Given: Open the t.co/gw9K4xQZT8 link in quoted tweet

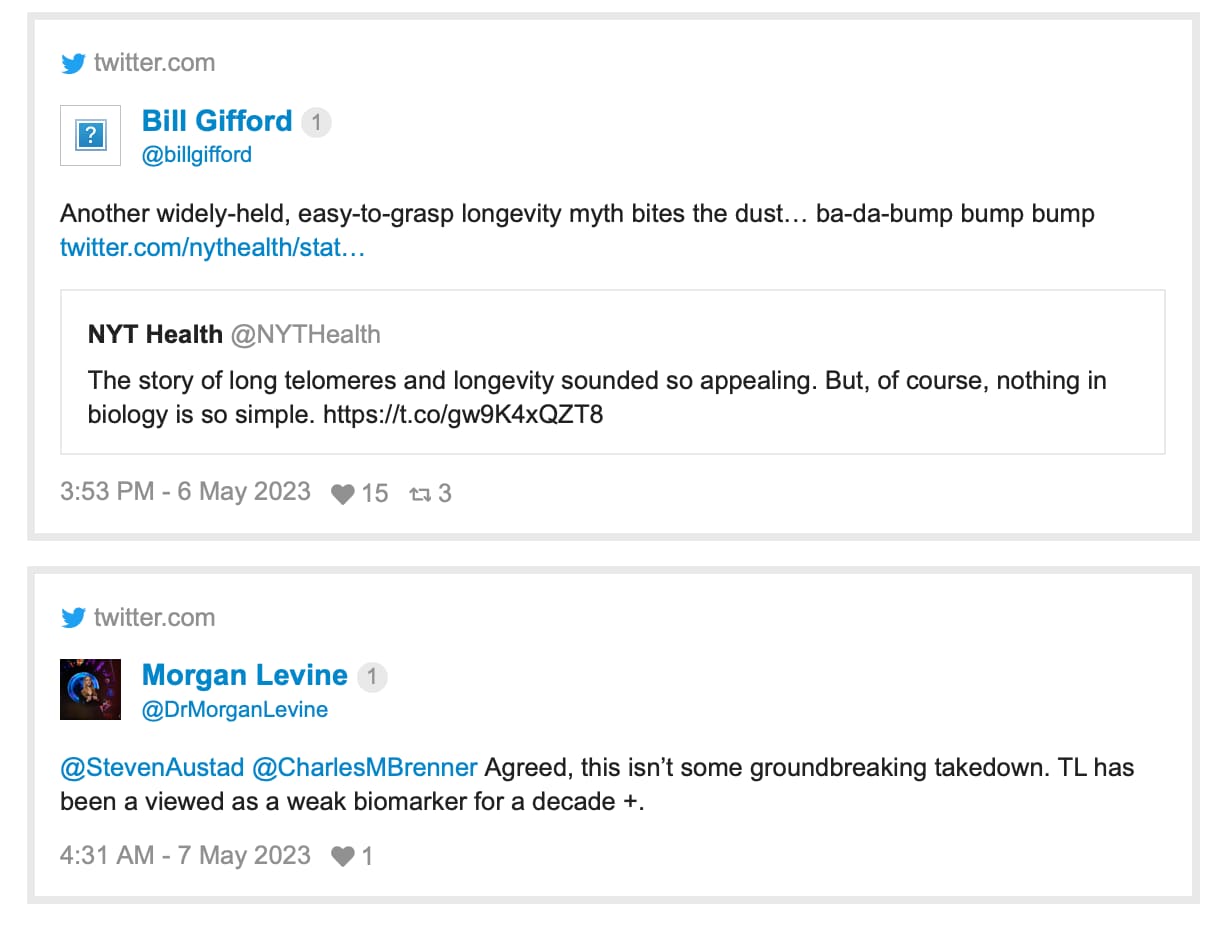Looking at the screenshot, I should click(x=463, y=414).
